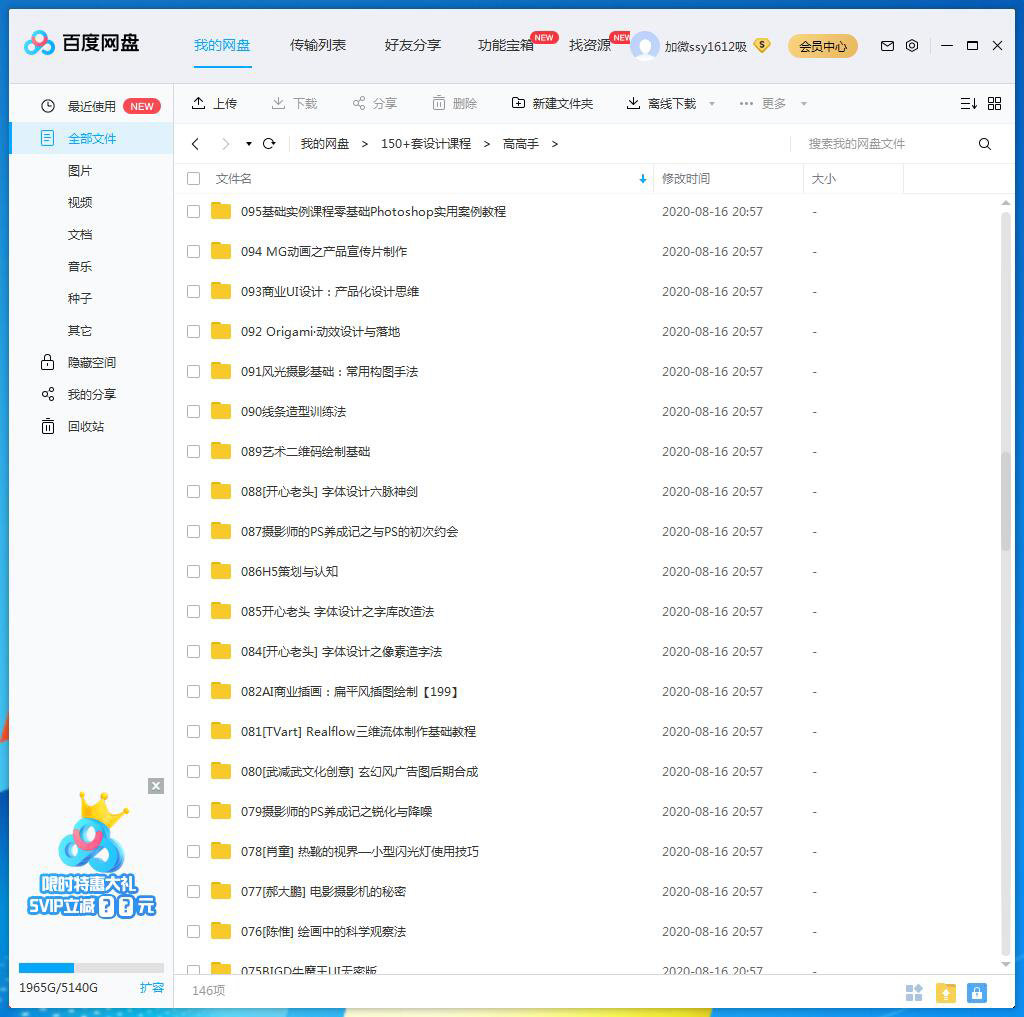This screenshot has width=1024, height=1017.
Task: Switch to the 传输列表 tab
Action: click(x=318, y=45)
